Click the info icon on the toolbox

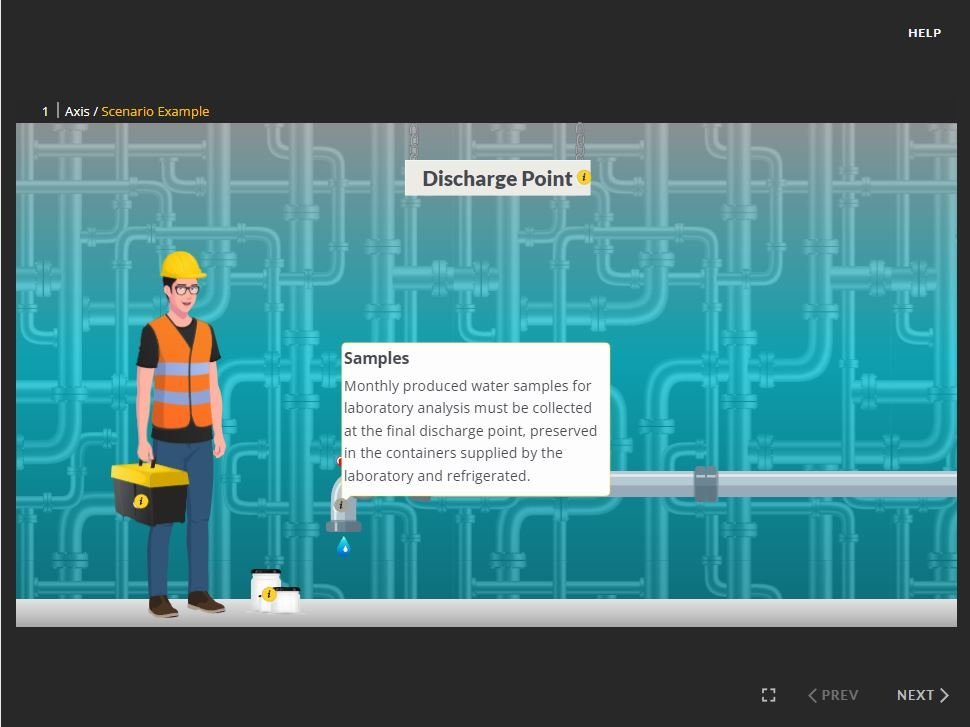pos(140,501)
